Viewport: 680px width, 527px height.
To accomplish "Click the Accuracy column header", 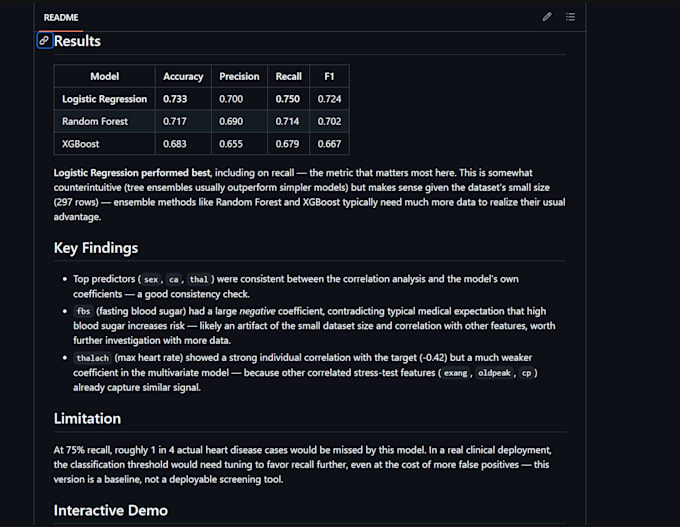I will (183, 76).
